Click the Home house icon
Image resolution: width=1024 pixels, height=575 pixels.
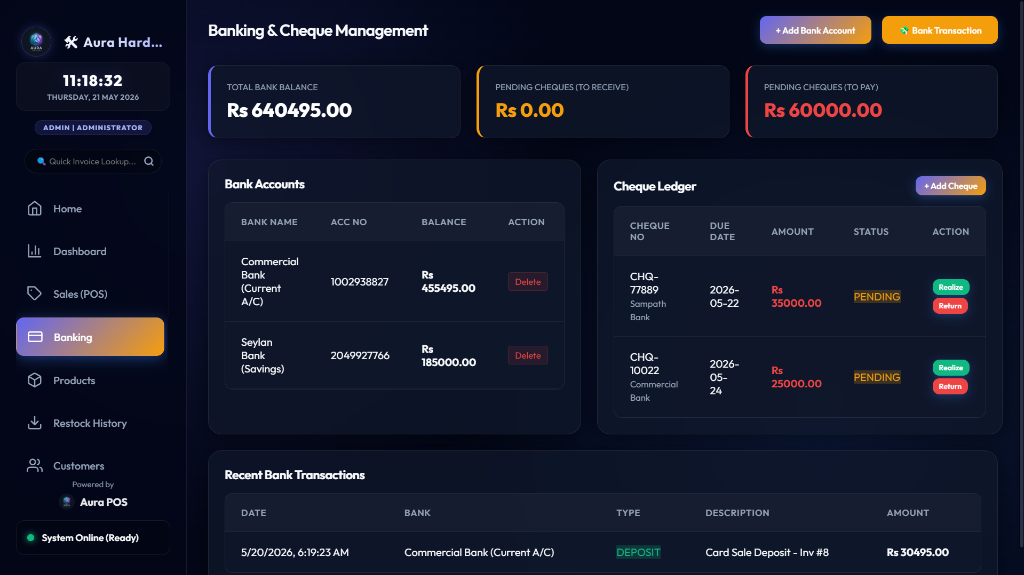coord(35,208)
